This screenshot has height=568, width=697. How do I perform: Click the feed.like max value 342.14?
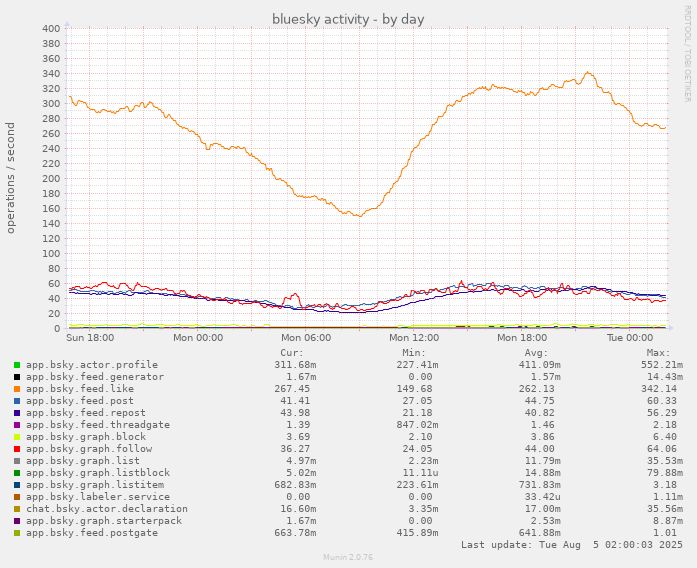pos(659,389)
